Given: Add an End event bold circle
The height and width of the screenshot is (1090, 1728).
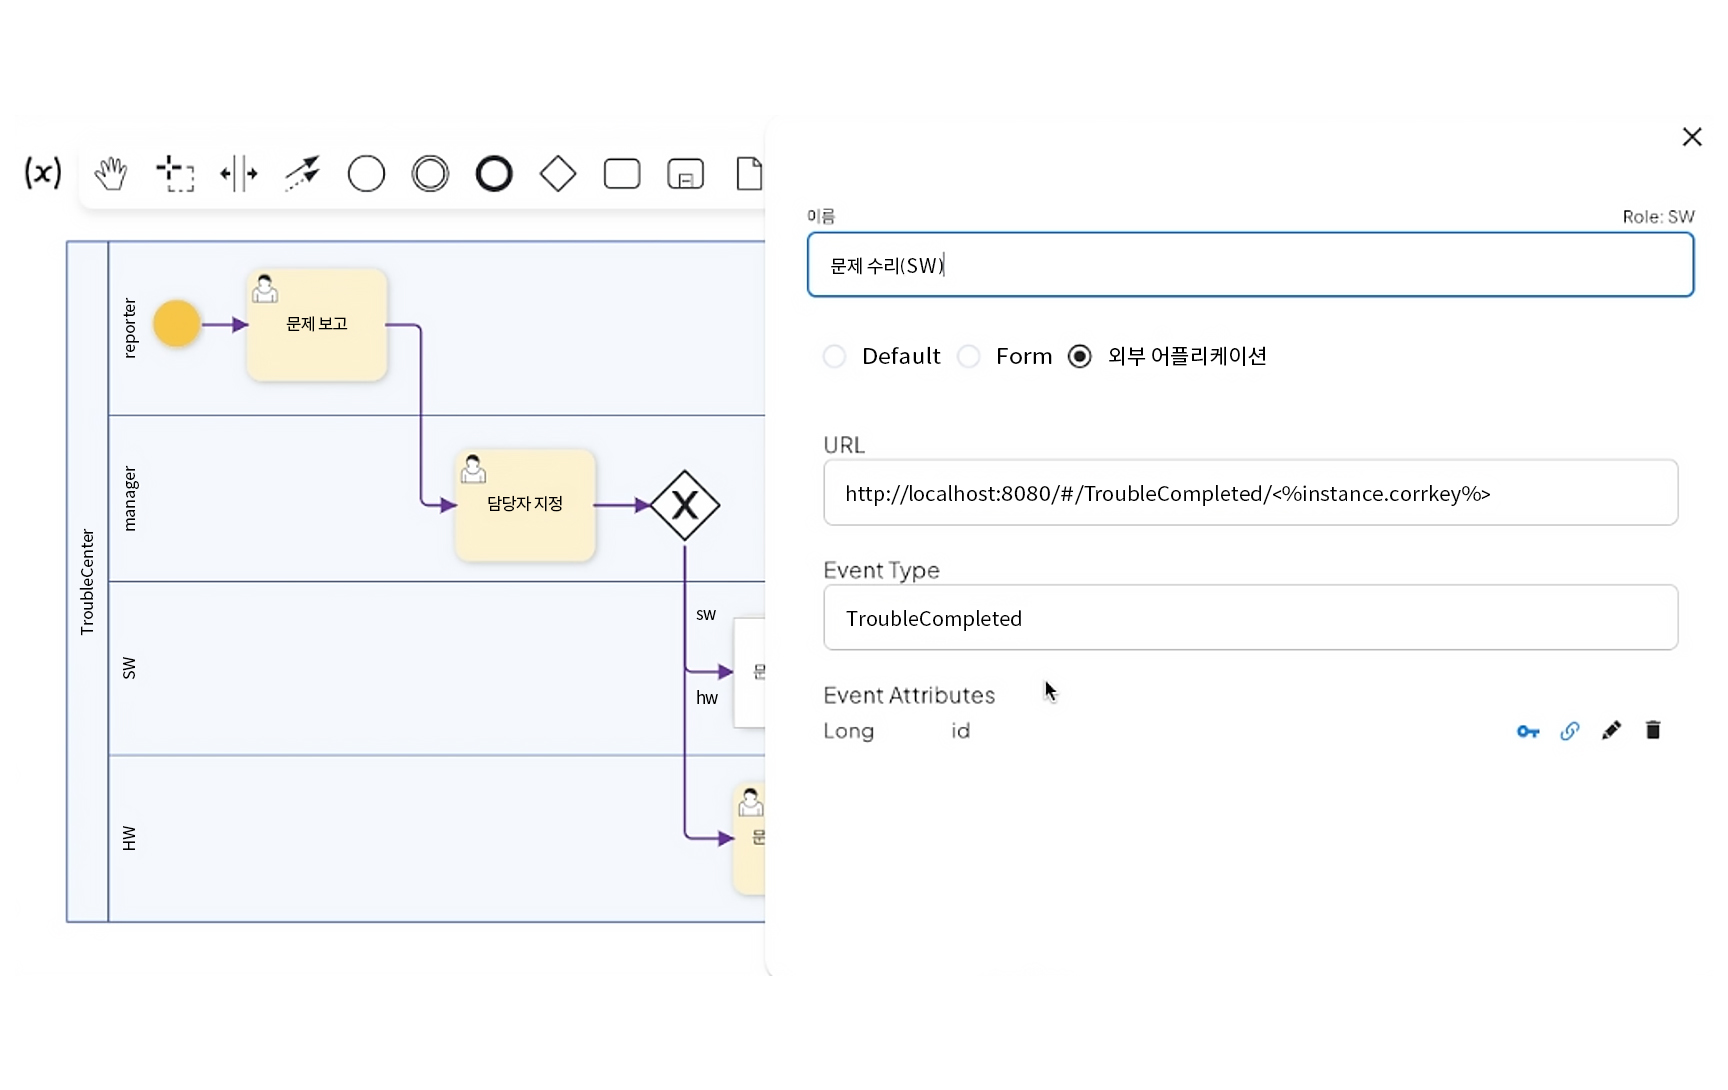Looking at the screenshot, I should click(x=494, y=174).
